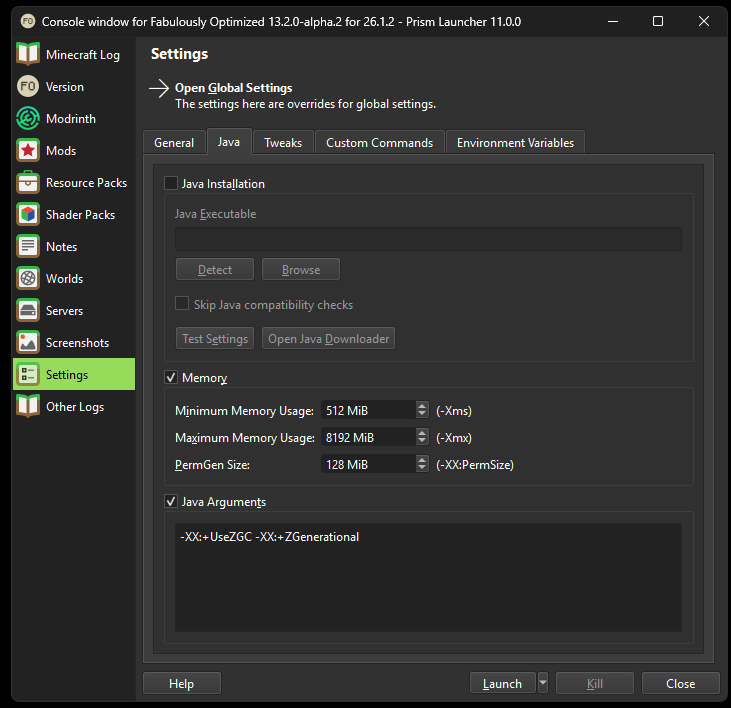This screenshot has height=708, width=731.
Task: Open the Notes icon
Action: pos(28,247)
